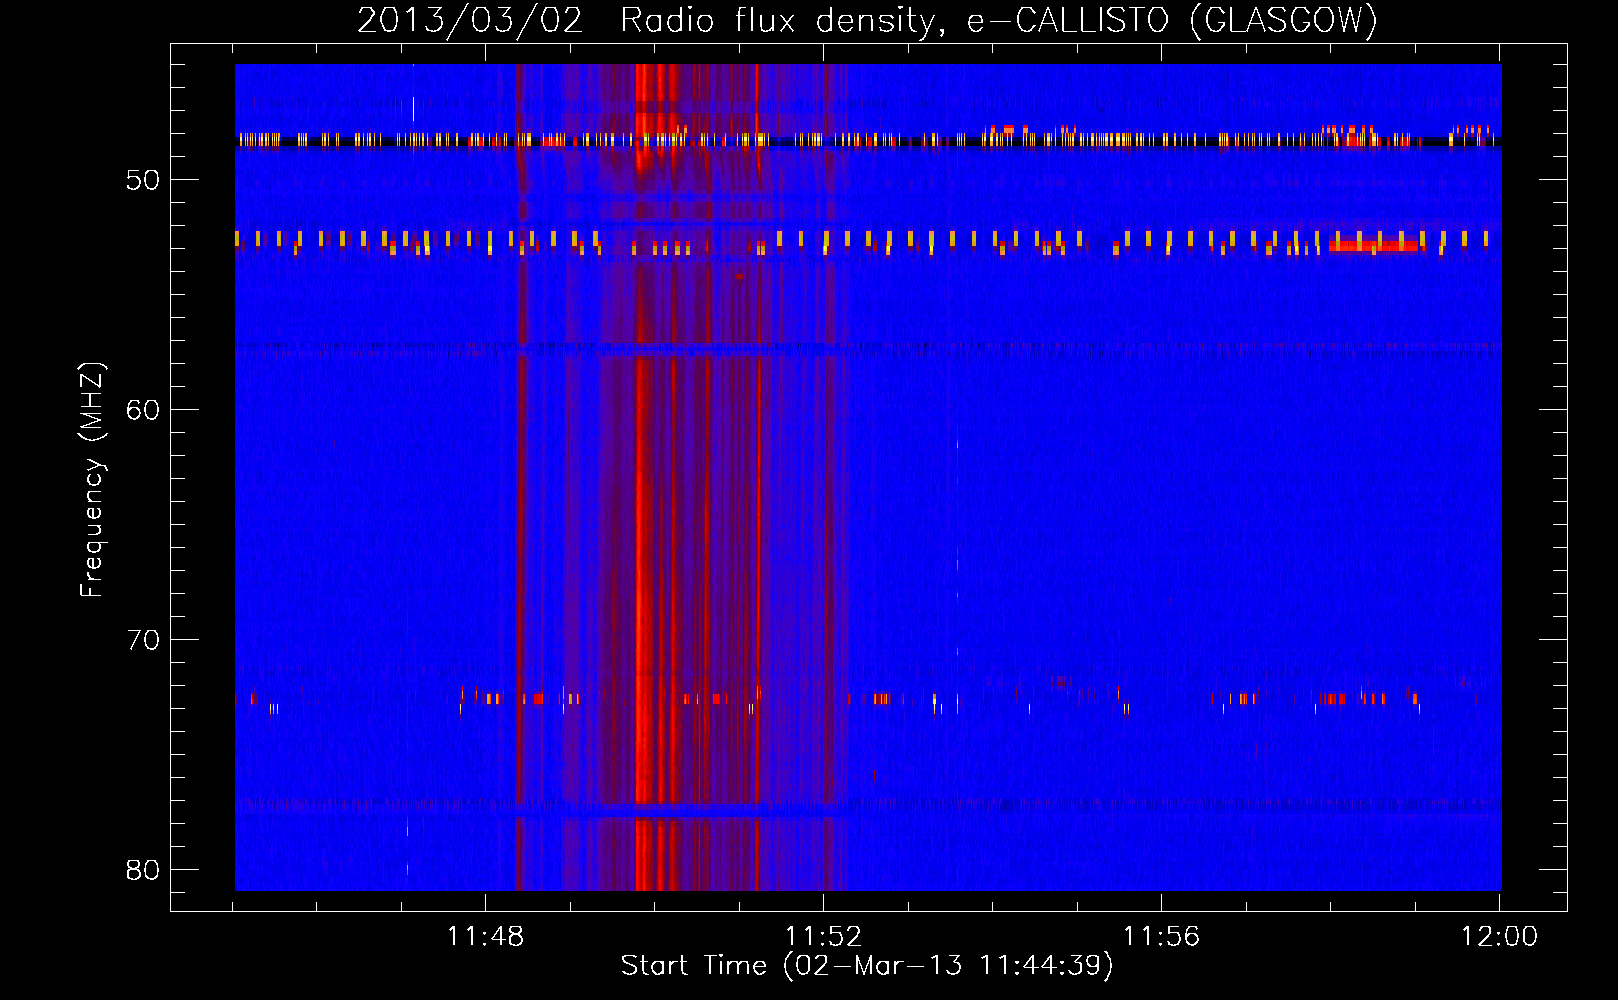
Task: Click the 11:56 time tick label
Action: click(x=1161, y=937)
